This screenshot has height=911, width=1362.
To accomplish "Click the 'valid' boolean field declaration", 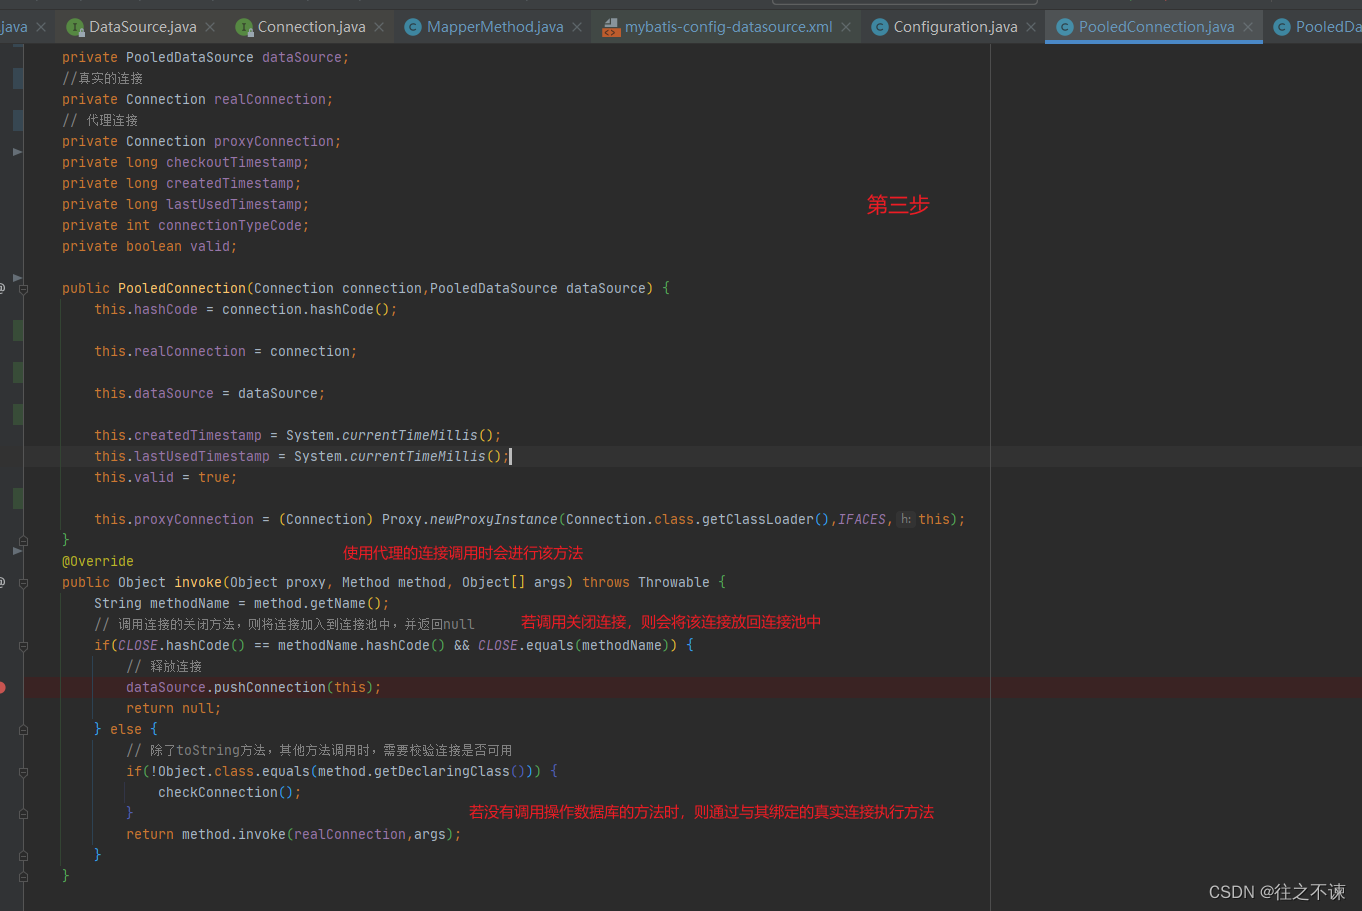I will (x=210, y=246).
